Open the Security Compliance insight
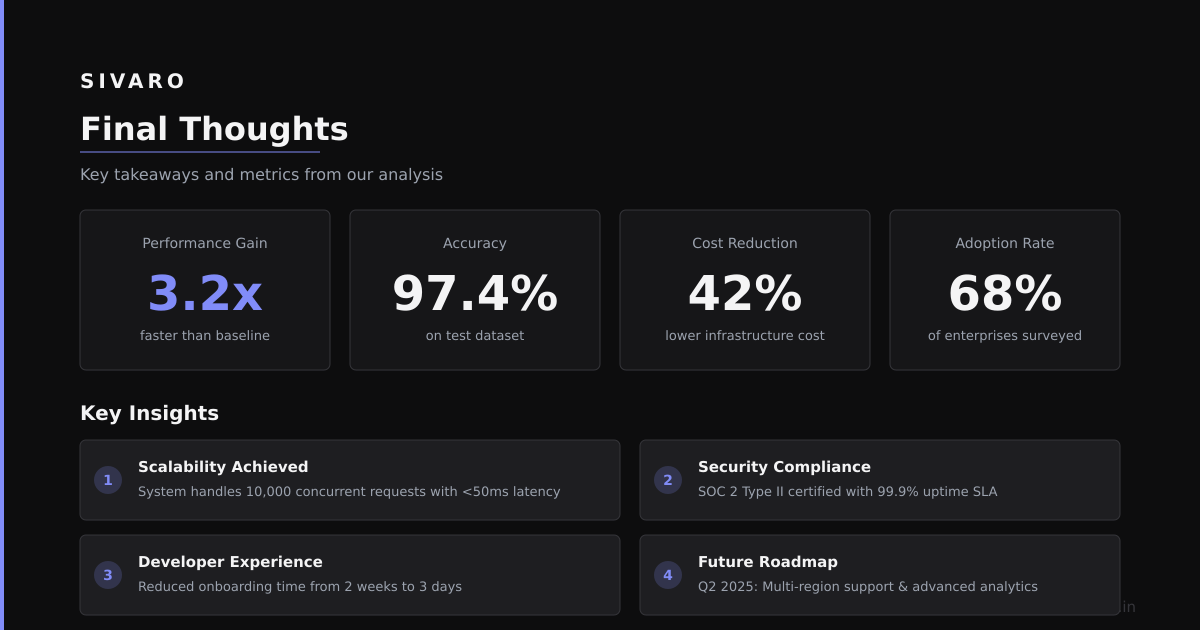Image resolution: width=1200 pixels, height=630 pixels. coord(880,480)
